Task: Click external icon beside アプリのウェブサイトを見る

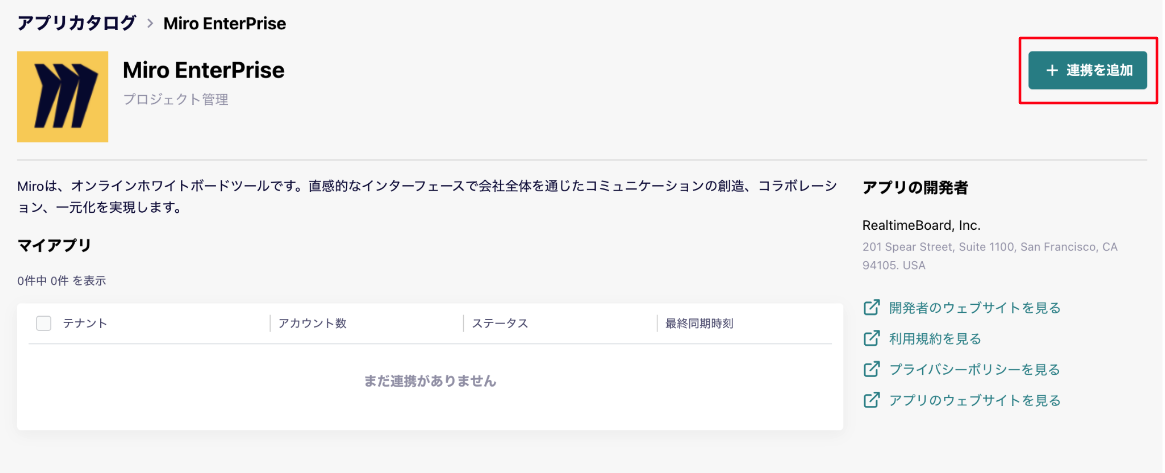Action: pyautogui.click(x=872, y=400)
